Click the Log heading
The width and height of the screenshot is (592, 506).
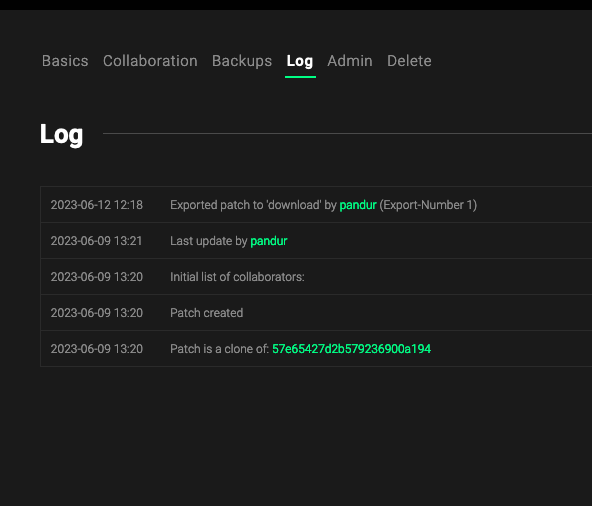point(62,134)
